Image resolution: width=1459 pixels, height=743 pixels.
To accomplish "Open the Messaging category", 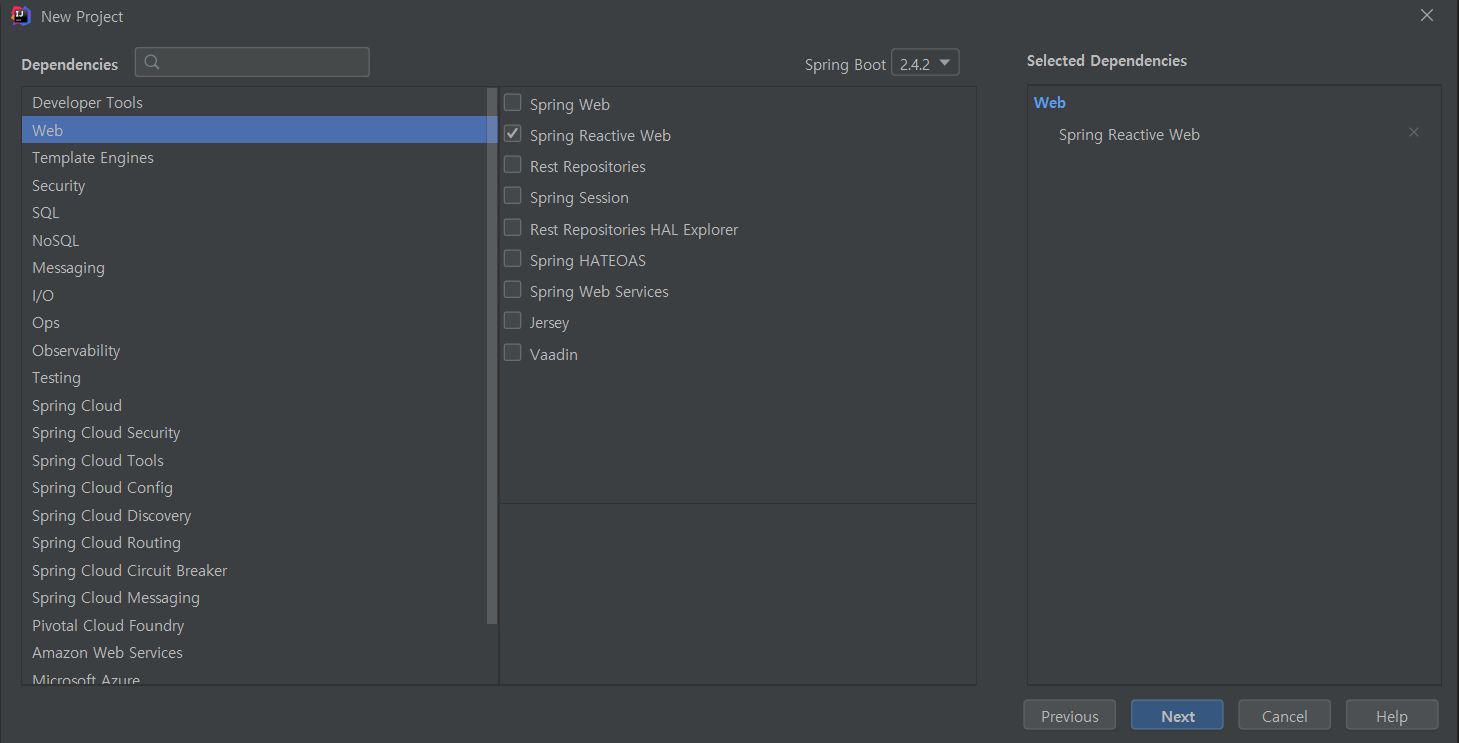I will pos(254,267).
